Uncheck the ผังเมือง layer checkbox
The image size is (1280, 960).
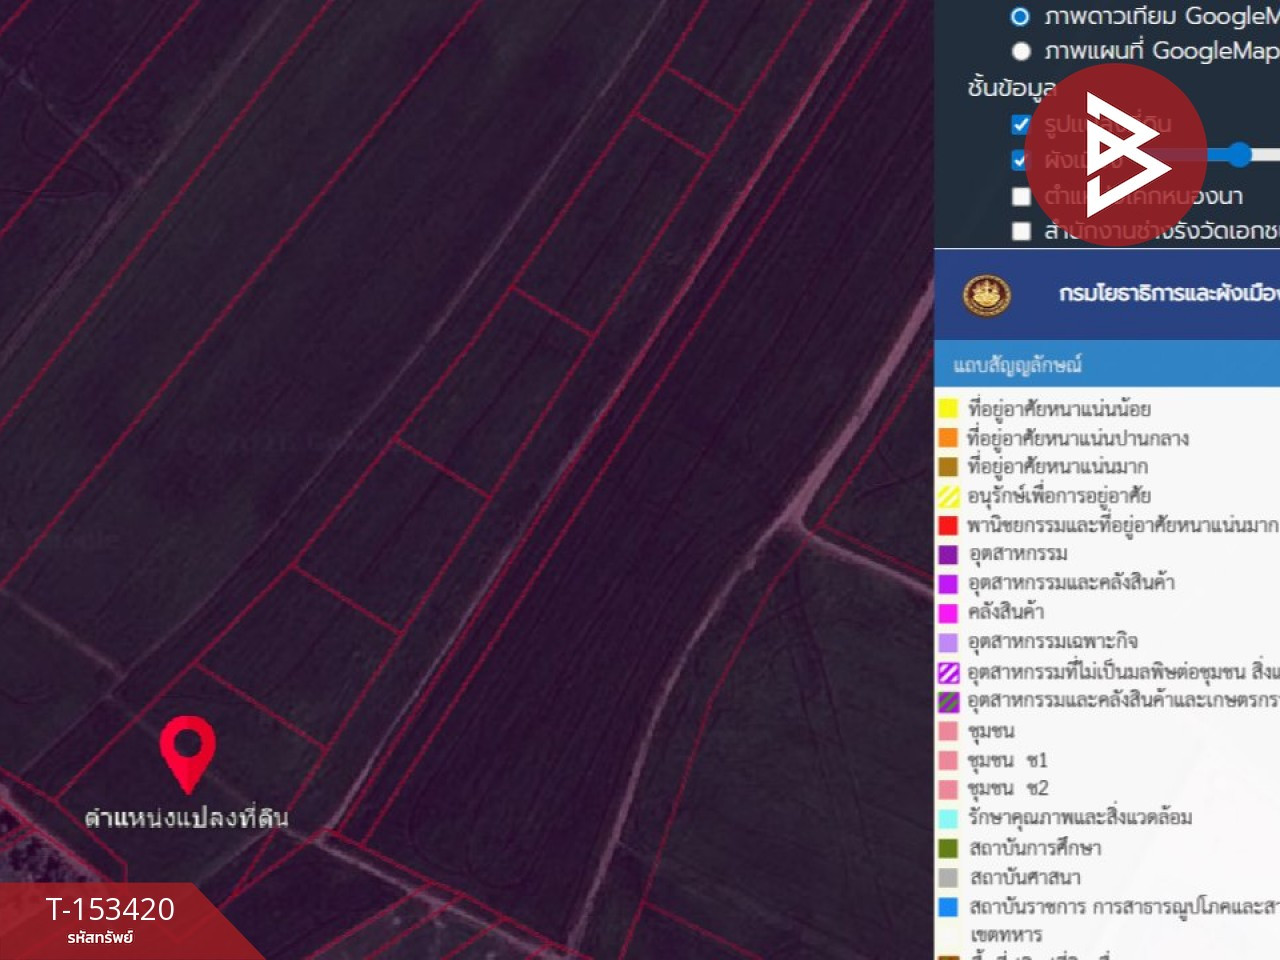click(1020, 159)
